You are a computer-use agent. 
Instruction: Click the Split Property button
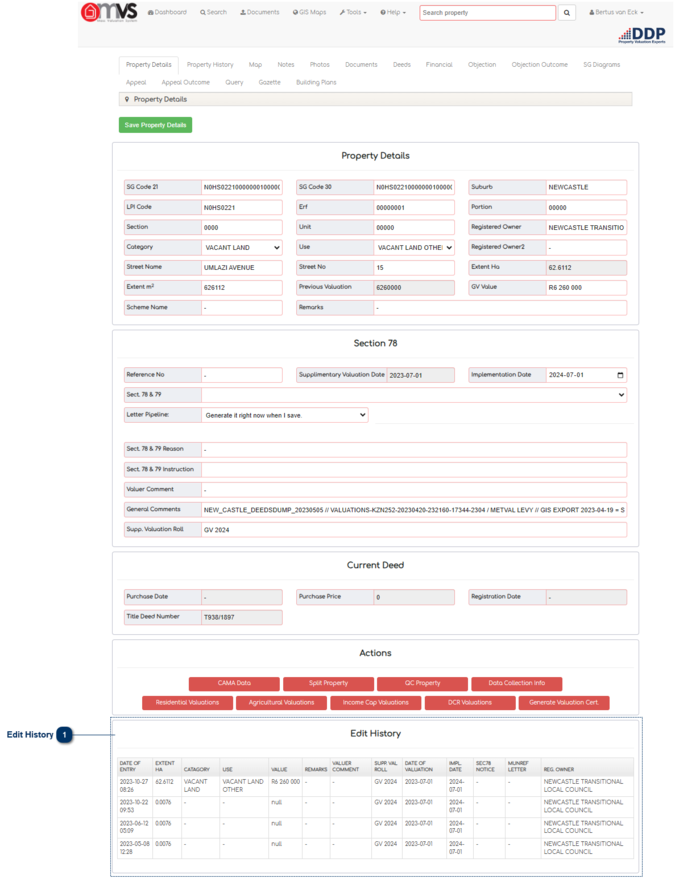[329, 684]
